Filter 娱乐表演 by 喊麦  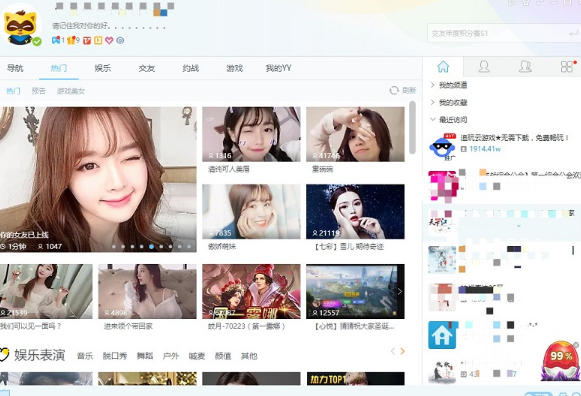click(197, 356)
